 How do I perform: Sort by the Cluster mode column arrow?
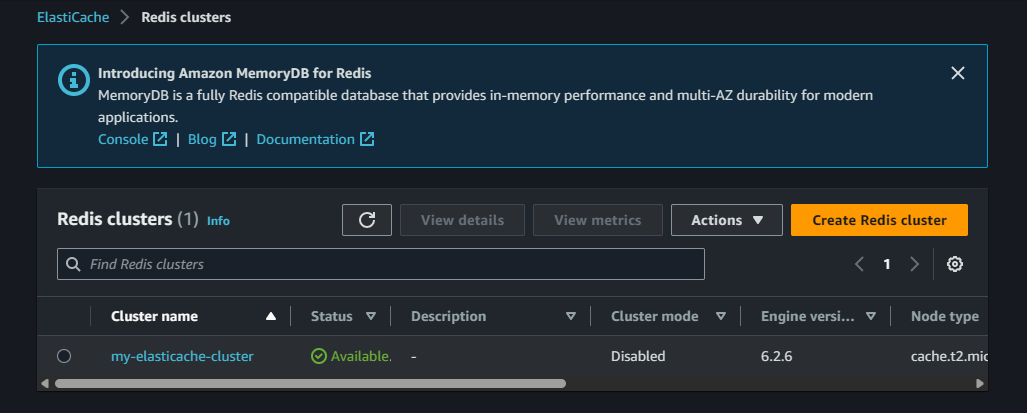coord(721,317)
